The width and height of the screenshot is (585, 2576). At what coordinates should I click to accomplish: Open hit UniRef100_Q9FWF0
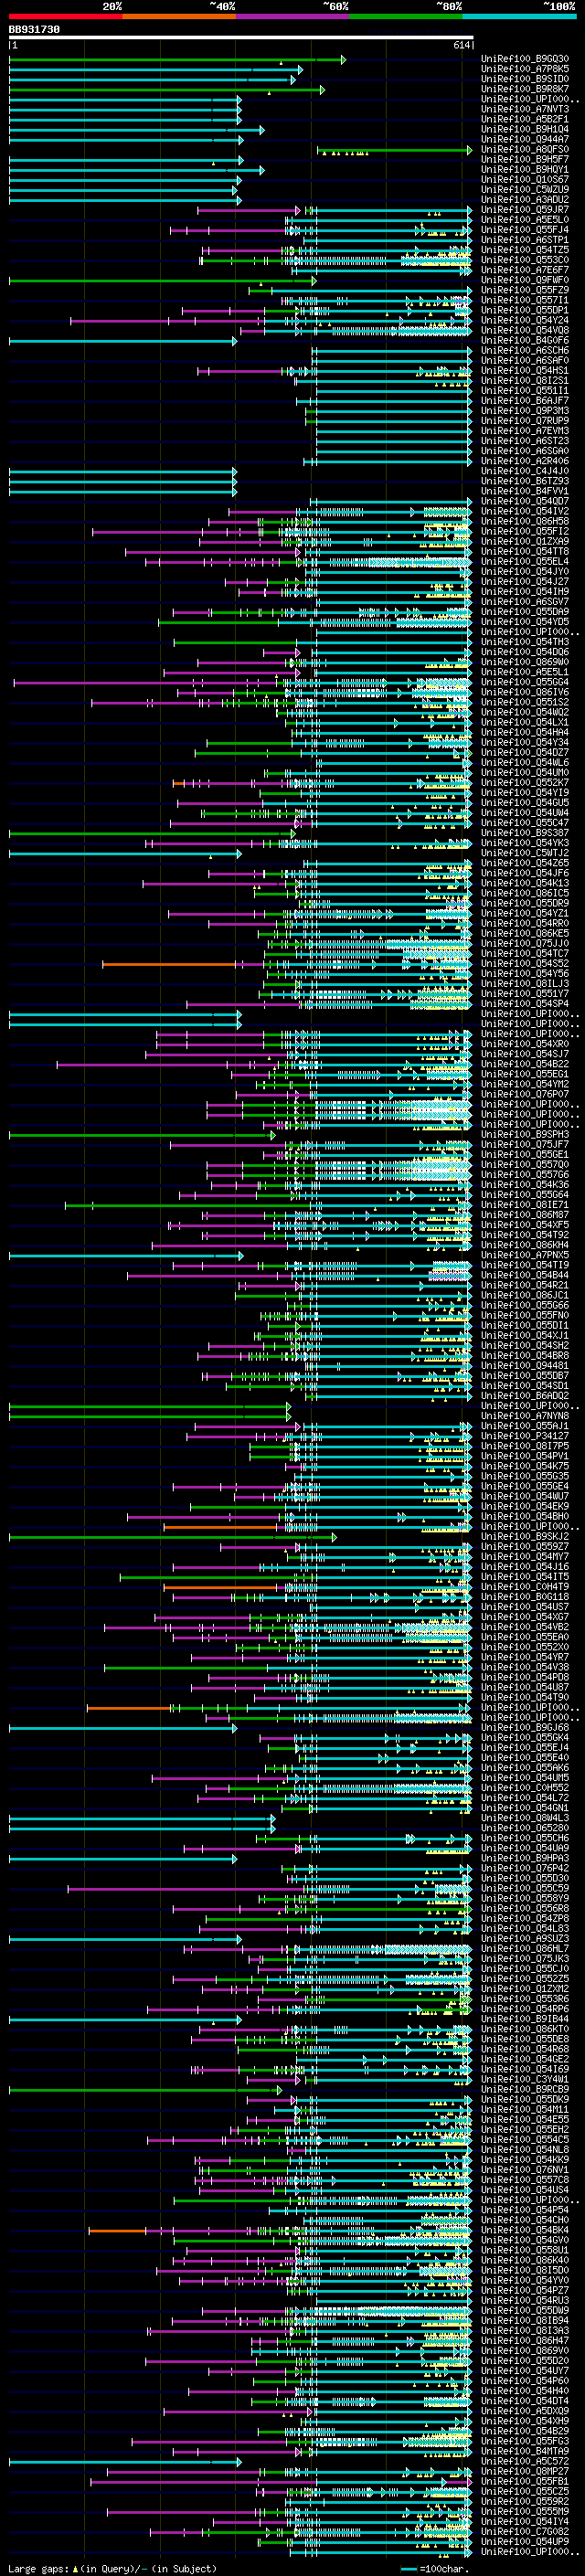[525, 280]
